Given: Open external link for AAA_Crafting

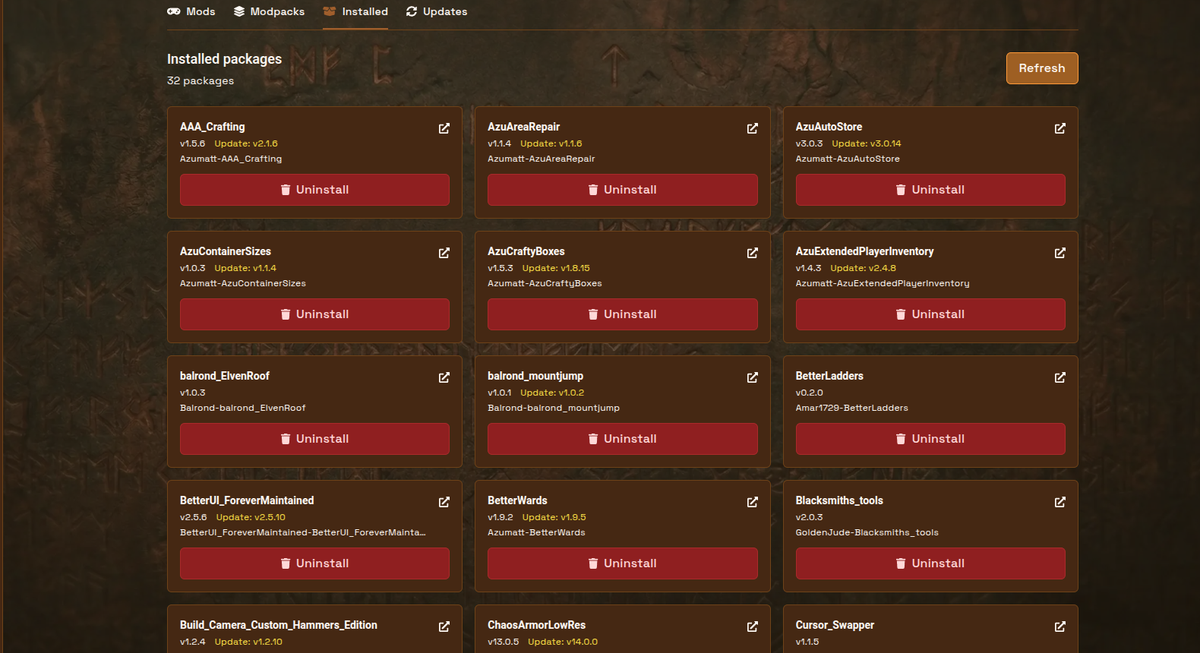Looking at the screenshot, I should (x=444, y=128).
